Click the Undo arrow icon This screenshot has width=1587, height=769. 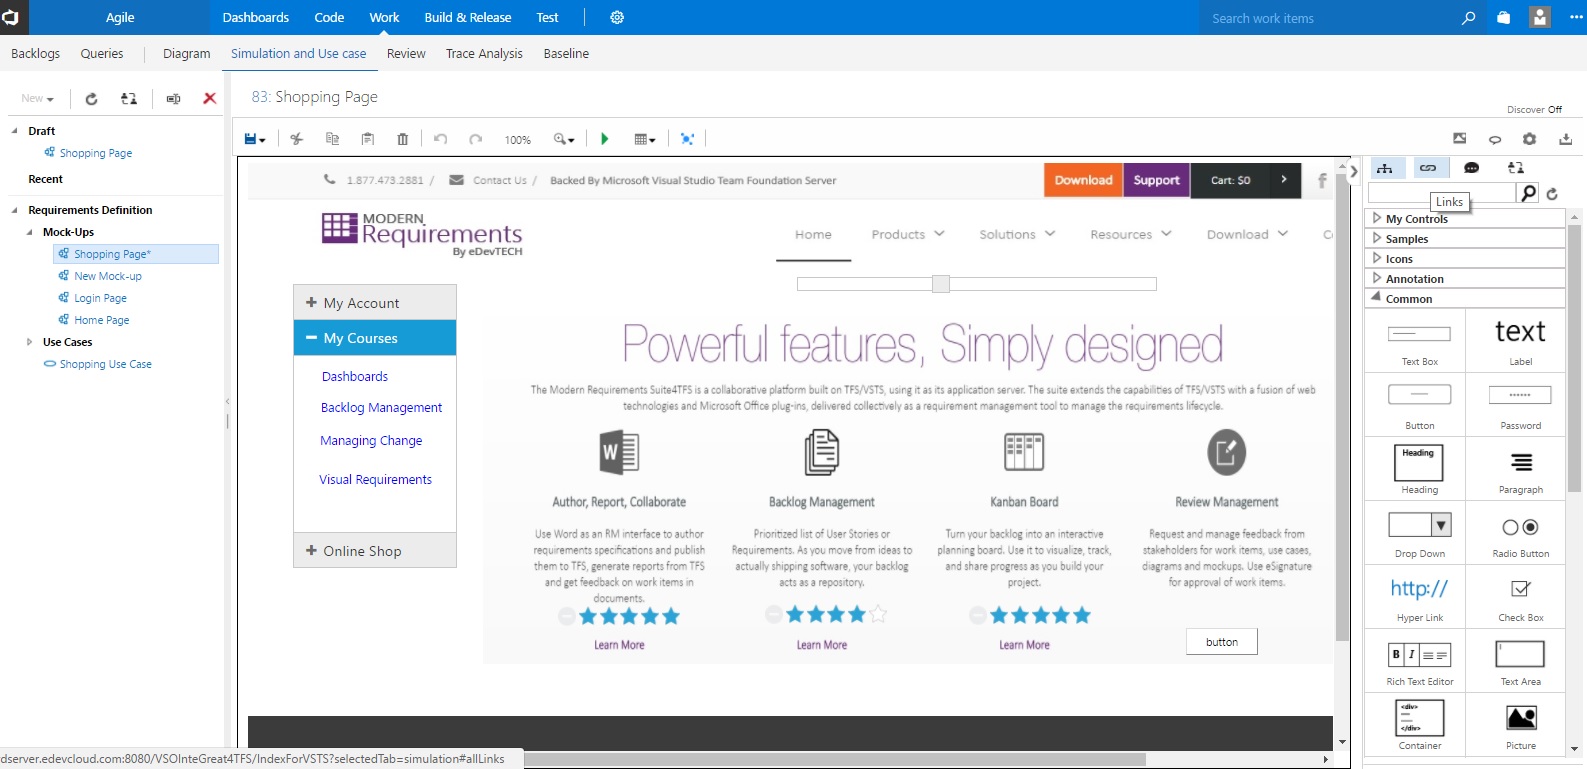[x=440, y=139]
